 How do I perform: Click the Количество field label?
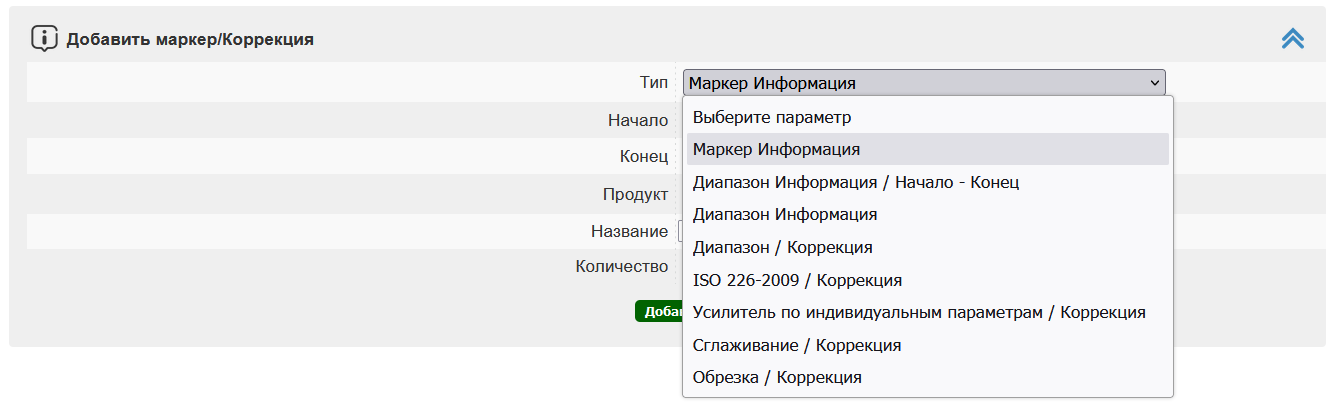point(622,266)
